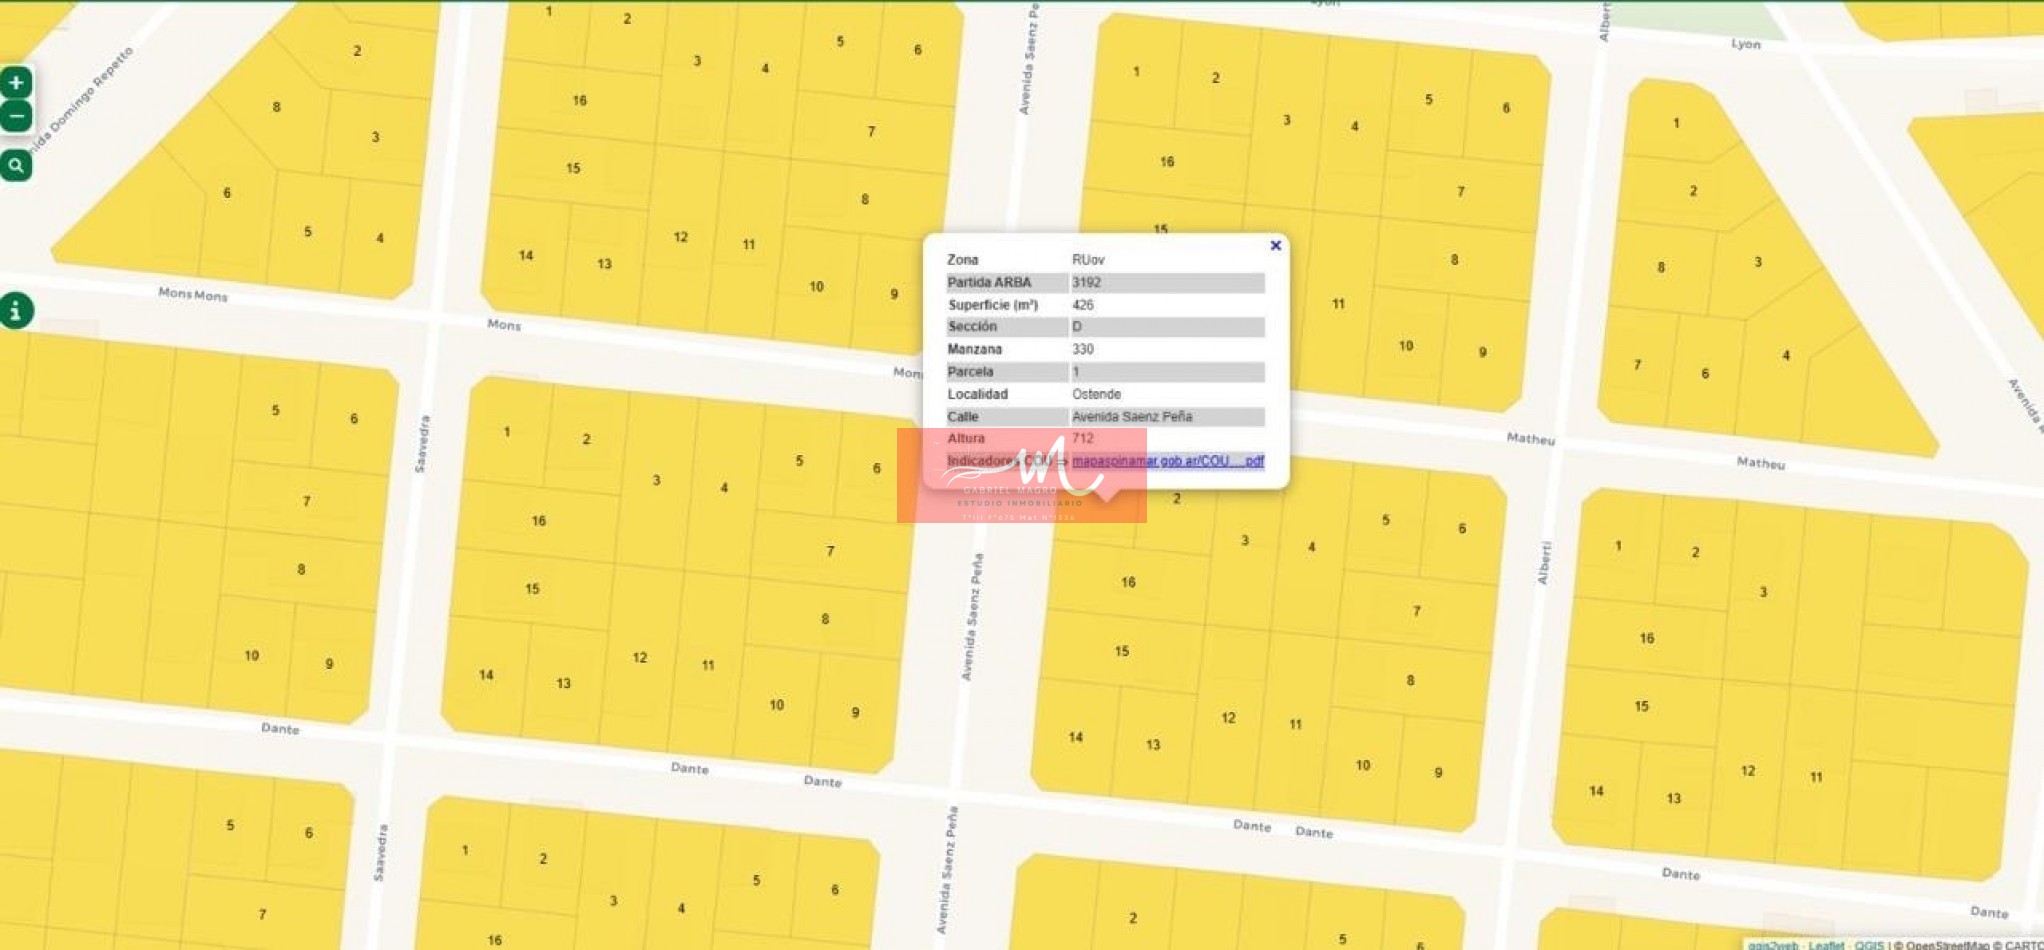Select the Sección value D
The height and width of the screenshot is (950, 2044).
(x=1076, y=327)
